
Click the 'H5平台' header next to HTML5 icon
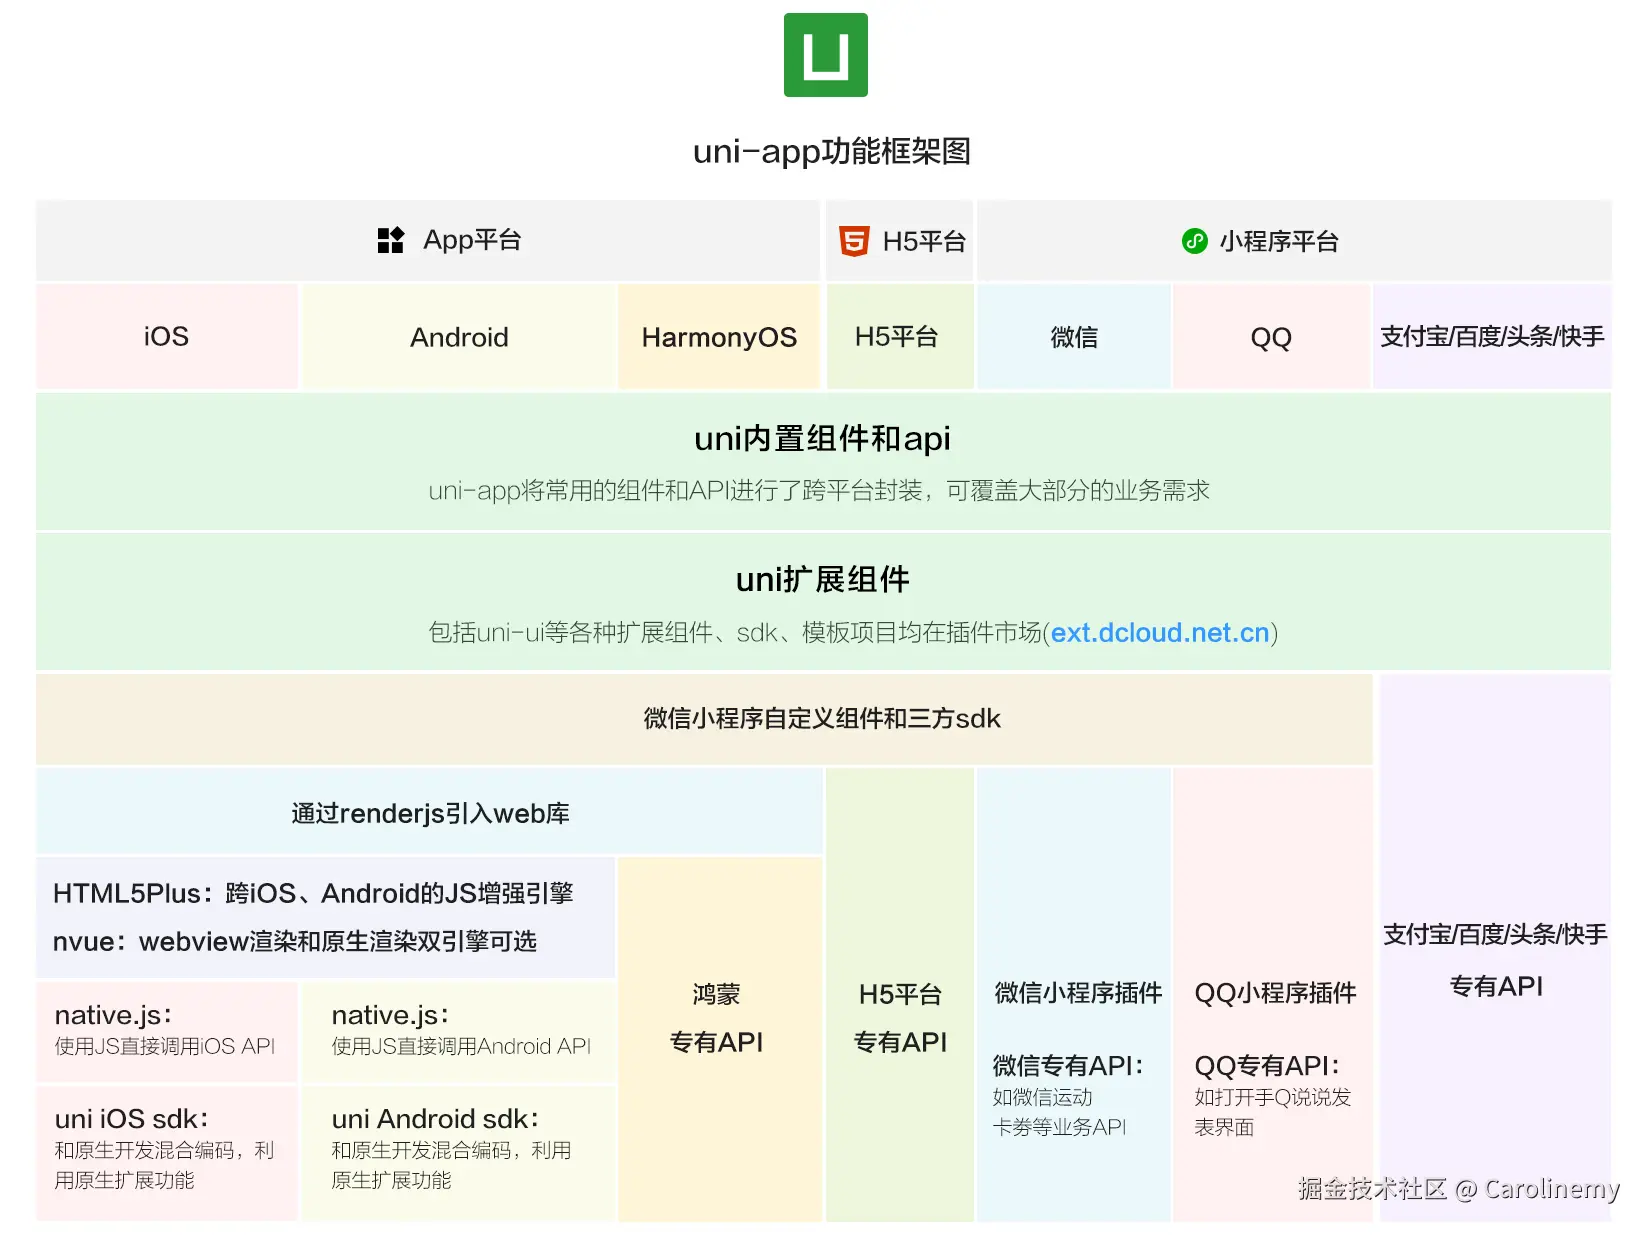(924, 241)
